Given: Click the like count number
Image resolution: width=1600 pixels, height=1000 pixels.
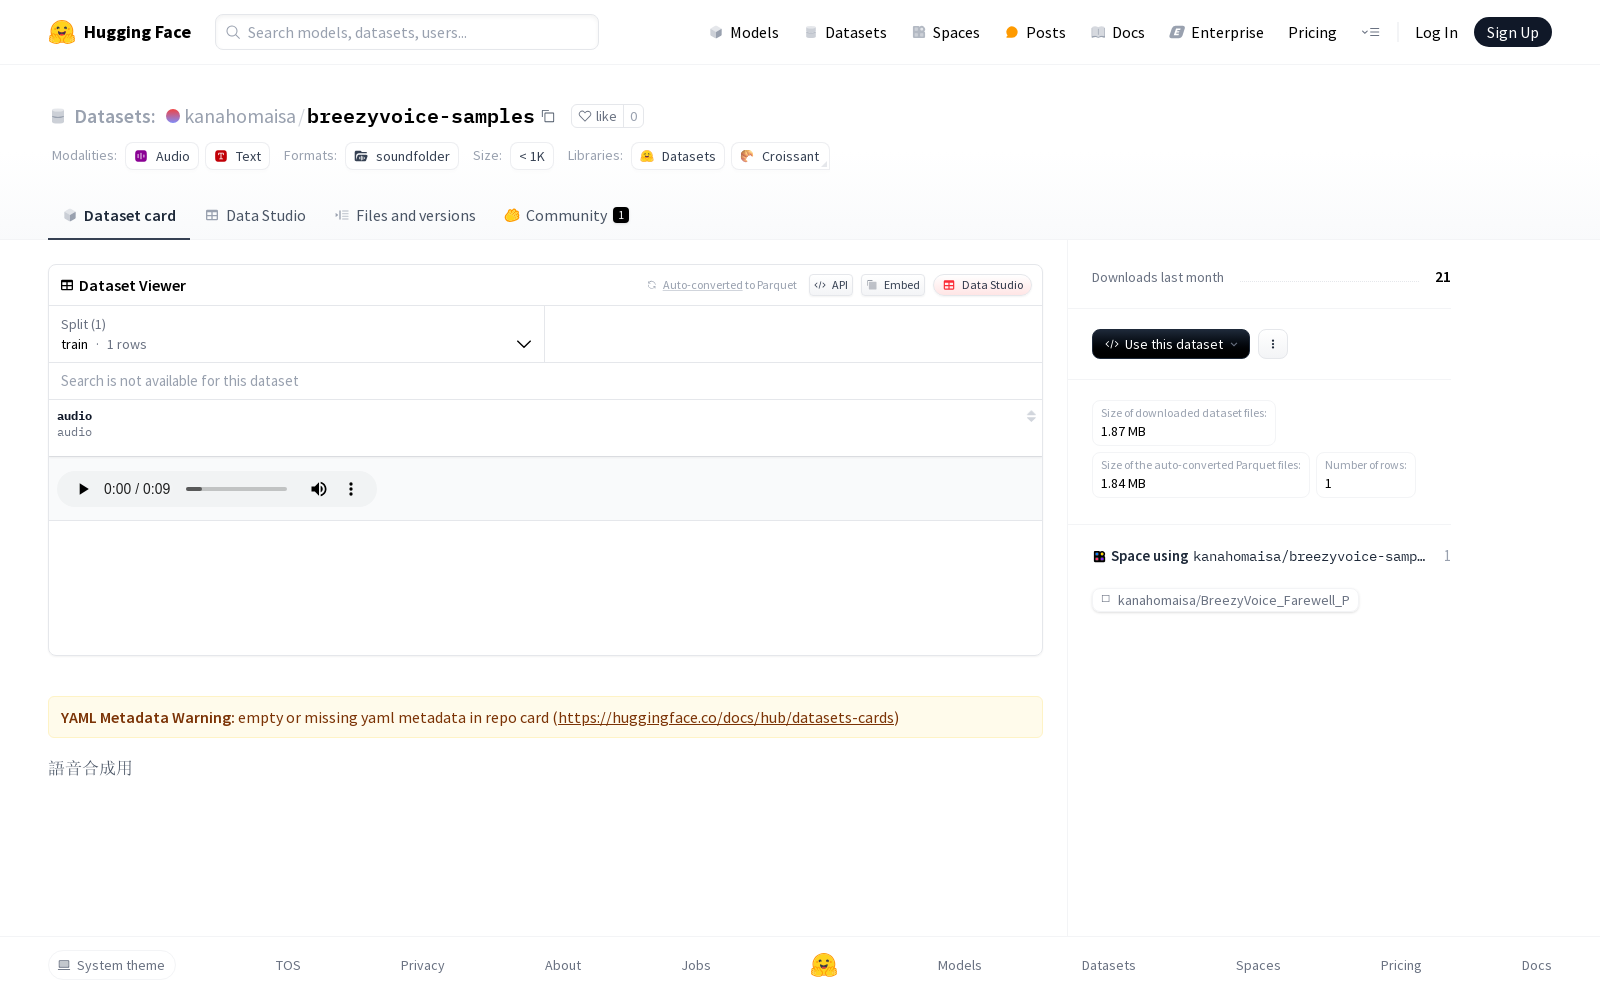Looking at the screenshot, I should click(x=634, y=116).
